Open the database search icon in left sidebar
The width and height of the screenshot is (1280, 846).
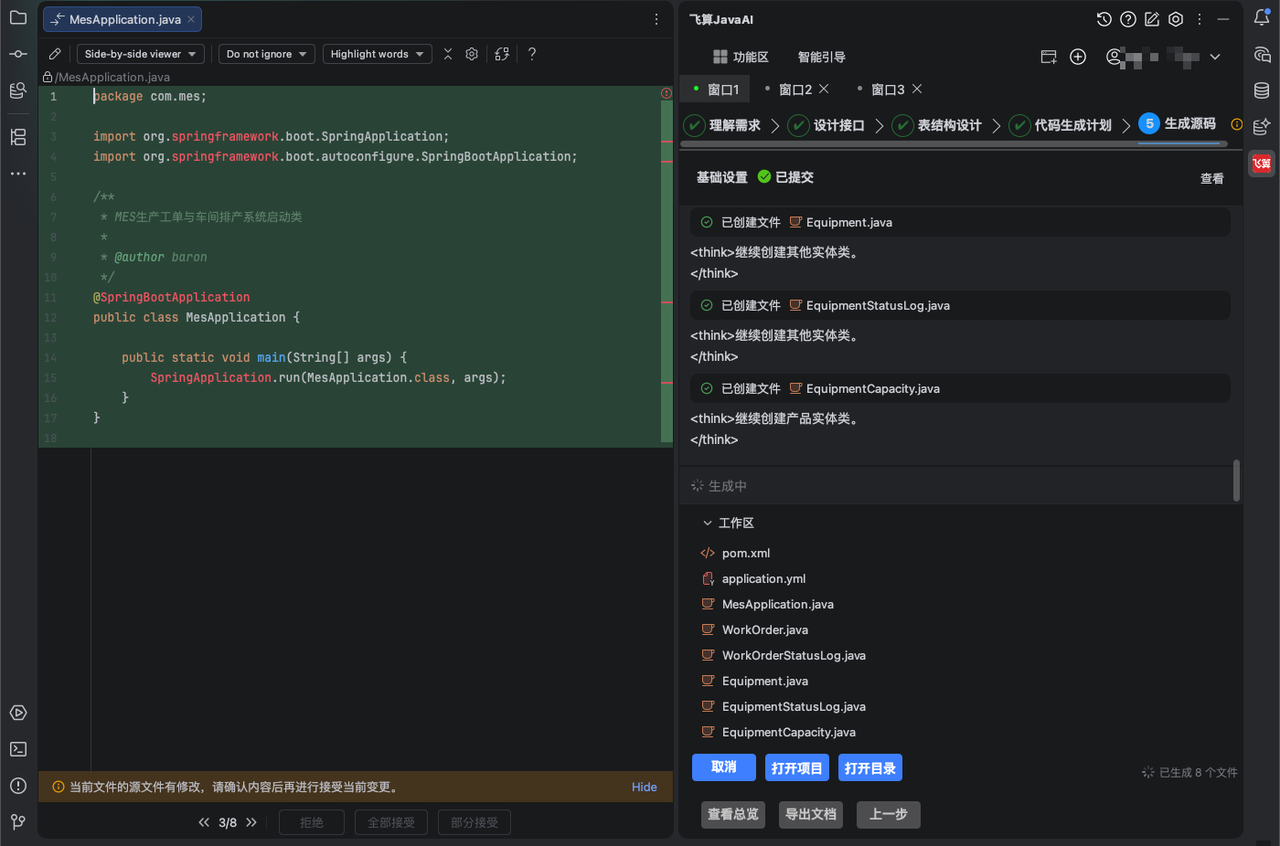[18, 90]
